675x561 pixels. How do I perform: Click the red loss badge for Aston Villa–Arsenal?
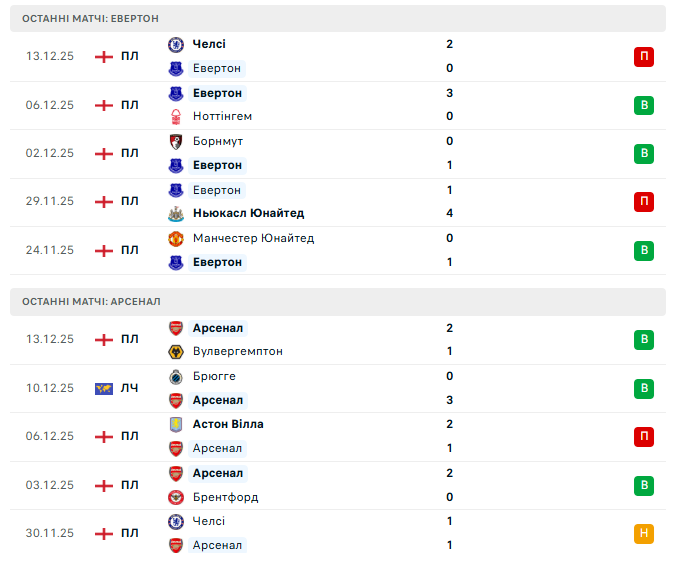(x=643, y=436)
